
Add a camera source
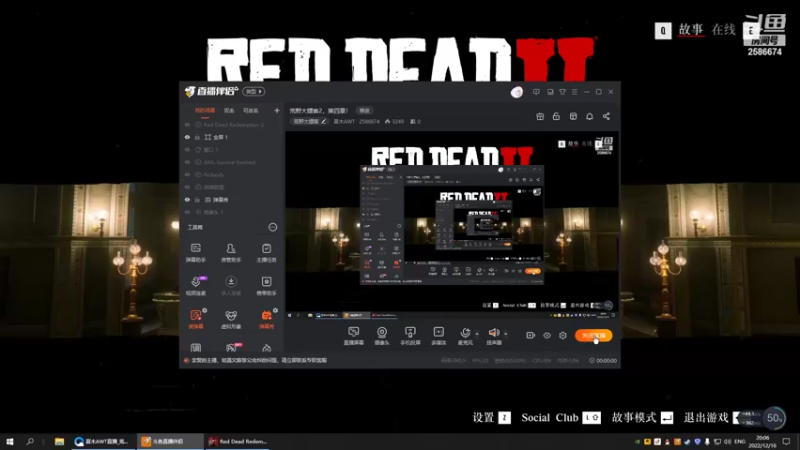tap(382, 336)
